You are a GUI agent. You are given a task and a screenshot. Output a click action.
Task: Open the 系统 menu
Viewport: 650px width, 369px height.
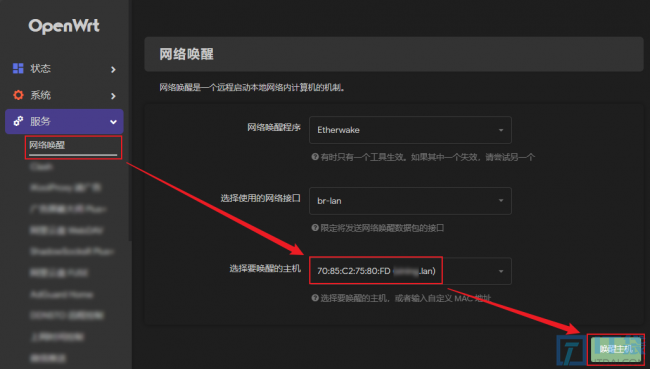[64, 95]
